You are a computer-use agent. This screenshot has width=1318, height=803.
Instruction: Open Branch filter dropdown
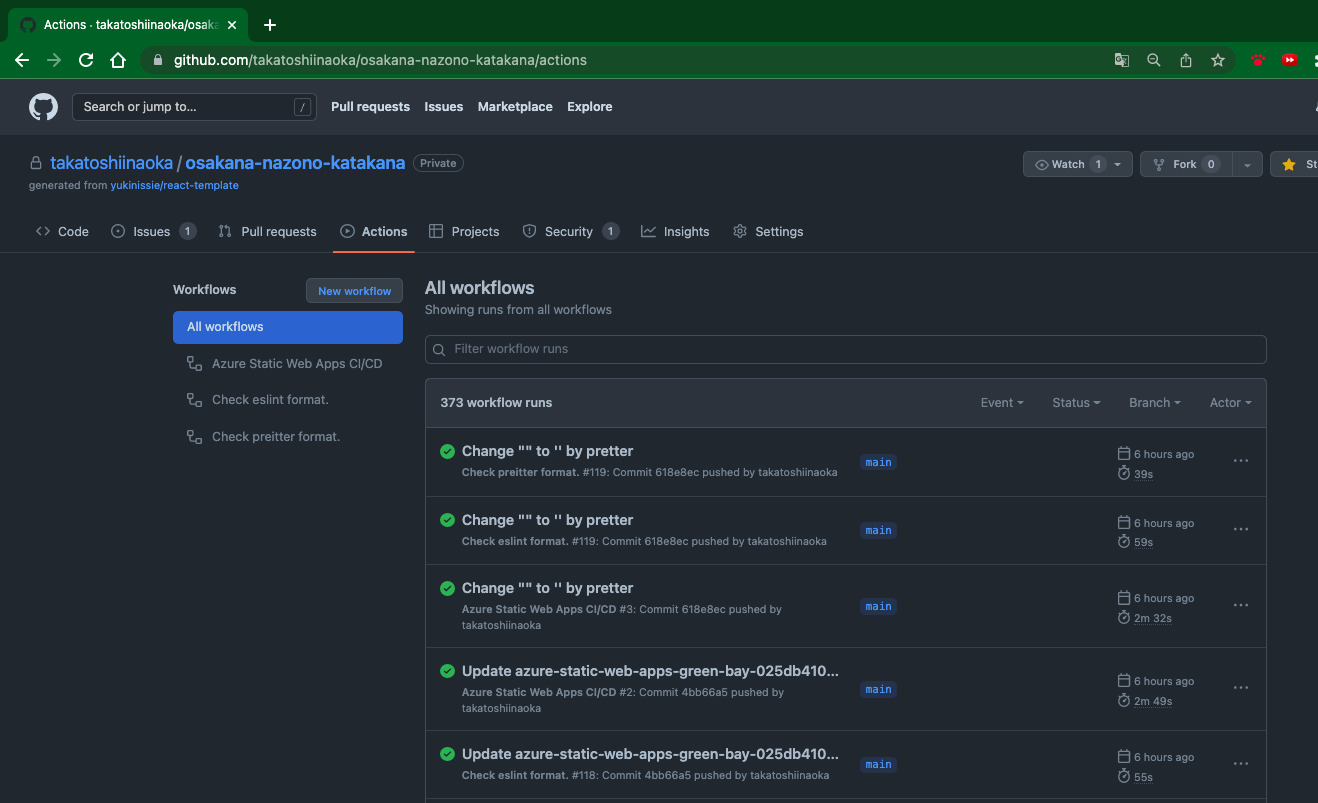tap(1155, 403)
